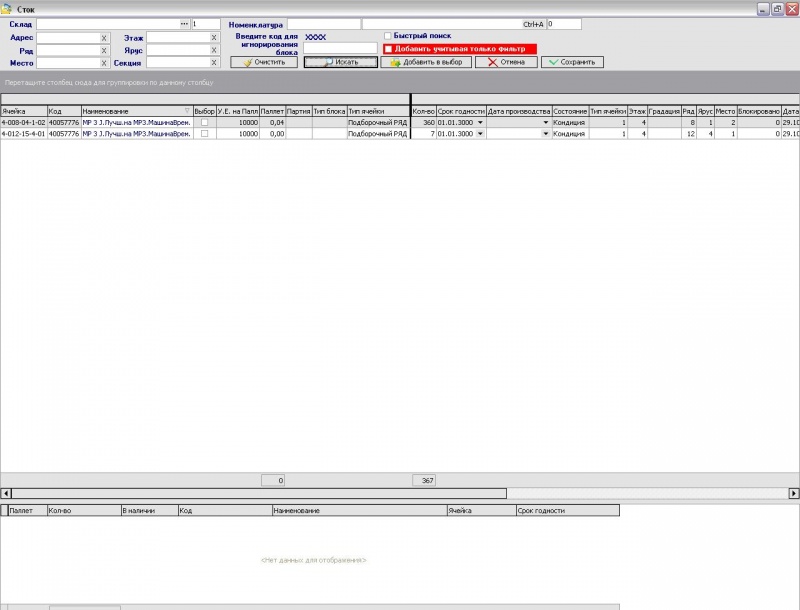800x610 pixels.
Task: Open filter arrow on Наименование column header
Action: 187,111
